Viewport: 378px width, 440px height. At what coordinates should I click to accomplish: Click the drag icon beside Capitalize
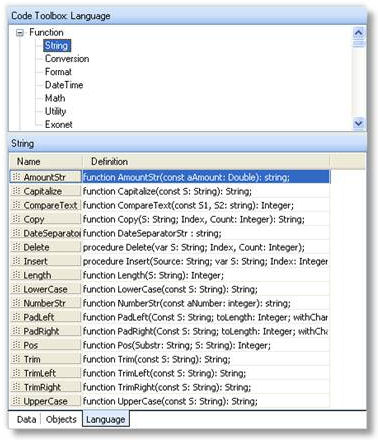point(16,191)
